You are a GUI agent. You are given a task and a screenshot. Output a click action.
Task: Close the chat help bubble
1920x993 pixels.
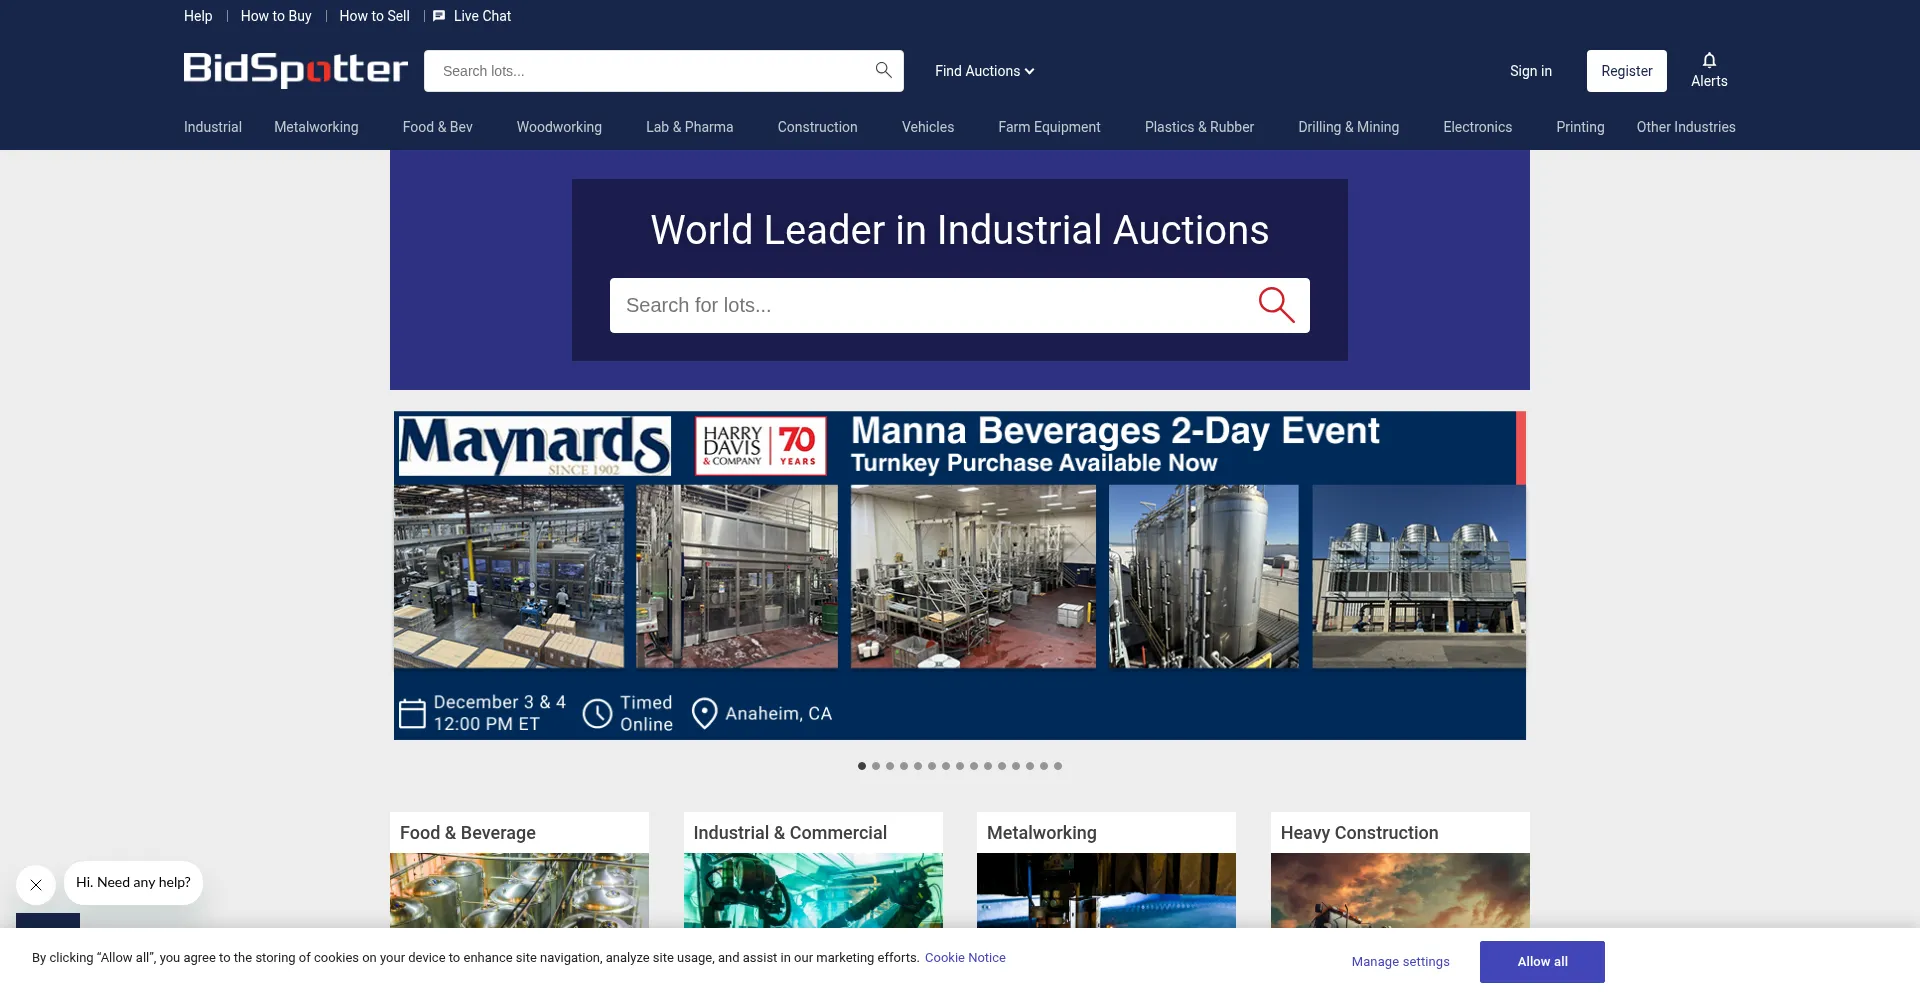pyautogui.click(x=36, y=885)
